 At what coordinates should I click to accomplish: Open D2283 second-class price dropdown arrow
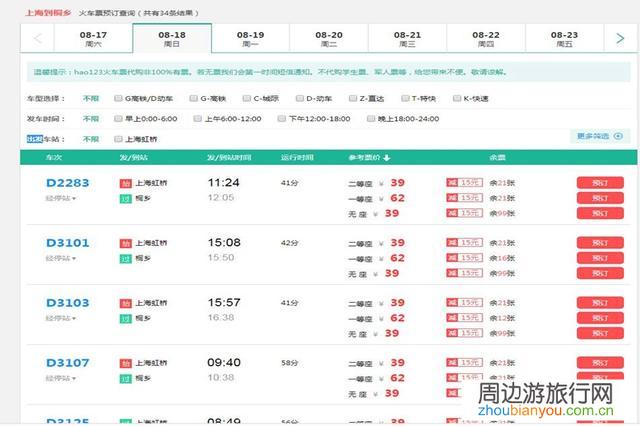(x=381, y=184)
